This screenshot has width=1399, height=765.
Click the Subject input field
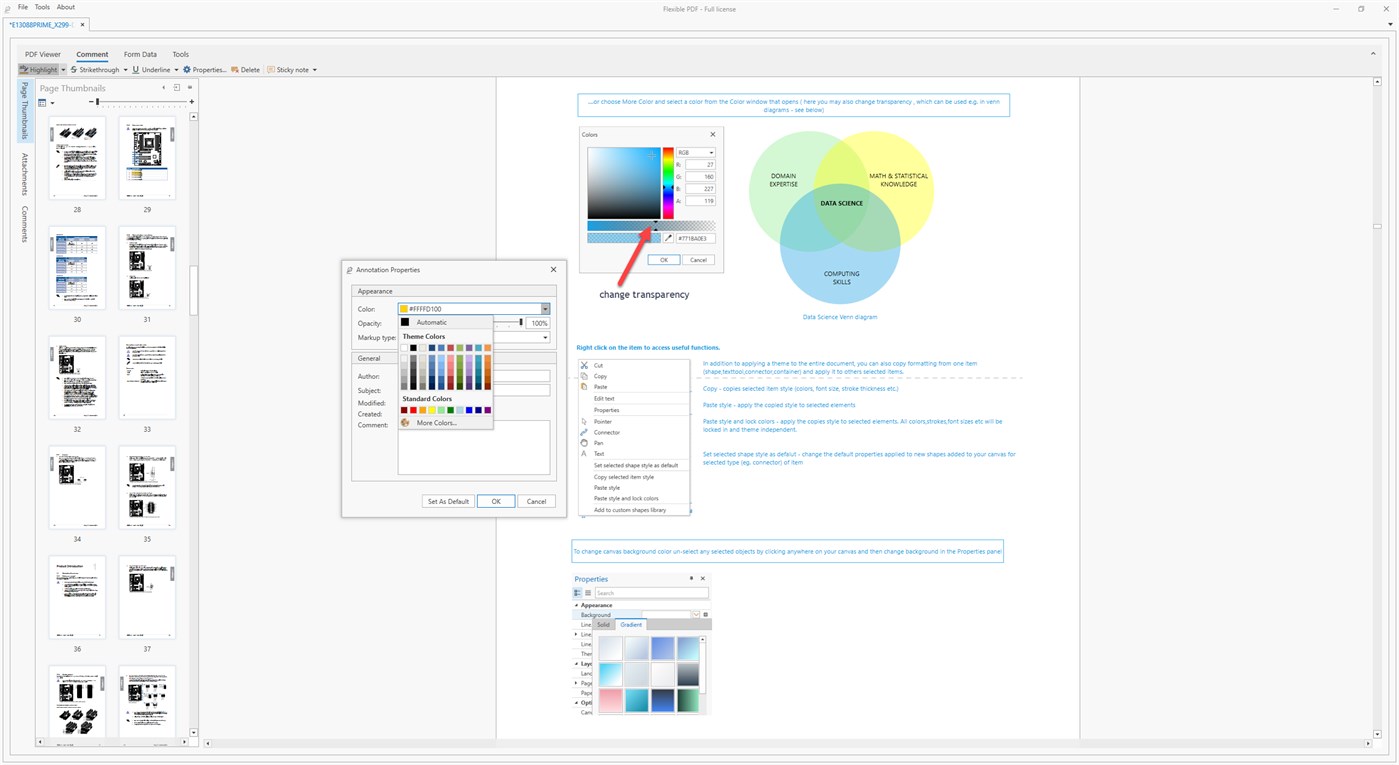click(474, 390)
